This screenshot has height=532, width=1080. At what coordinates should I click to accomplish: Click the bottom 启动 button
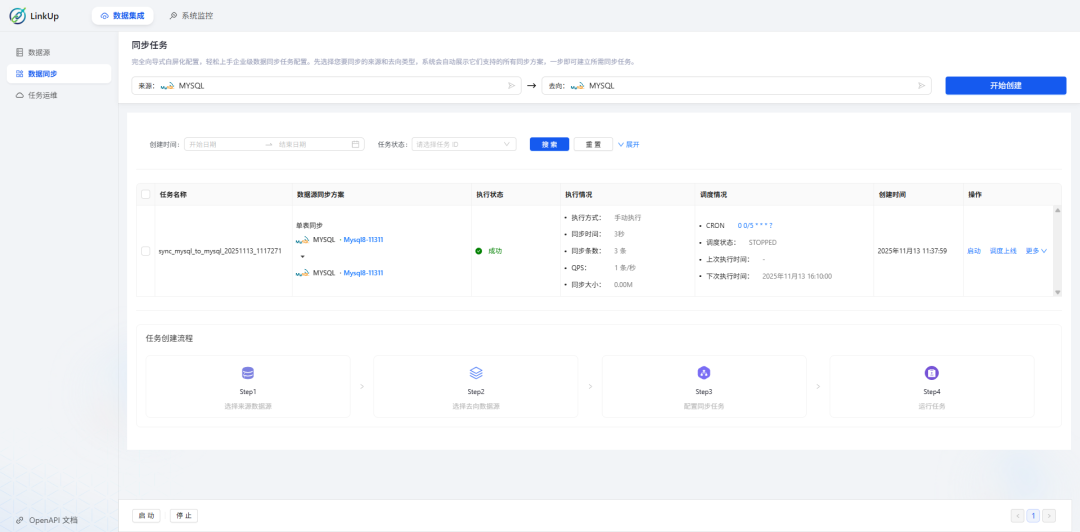pos(146,515)
